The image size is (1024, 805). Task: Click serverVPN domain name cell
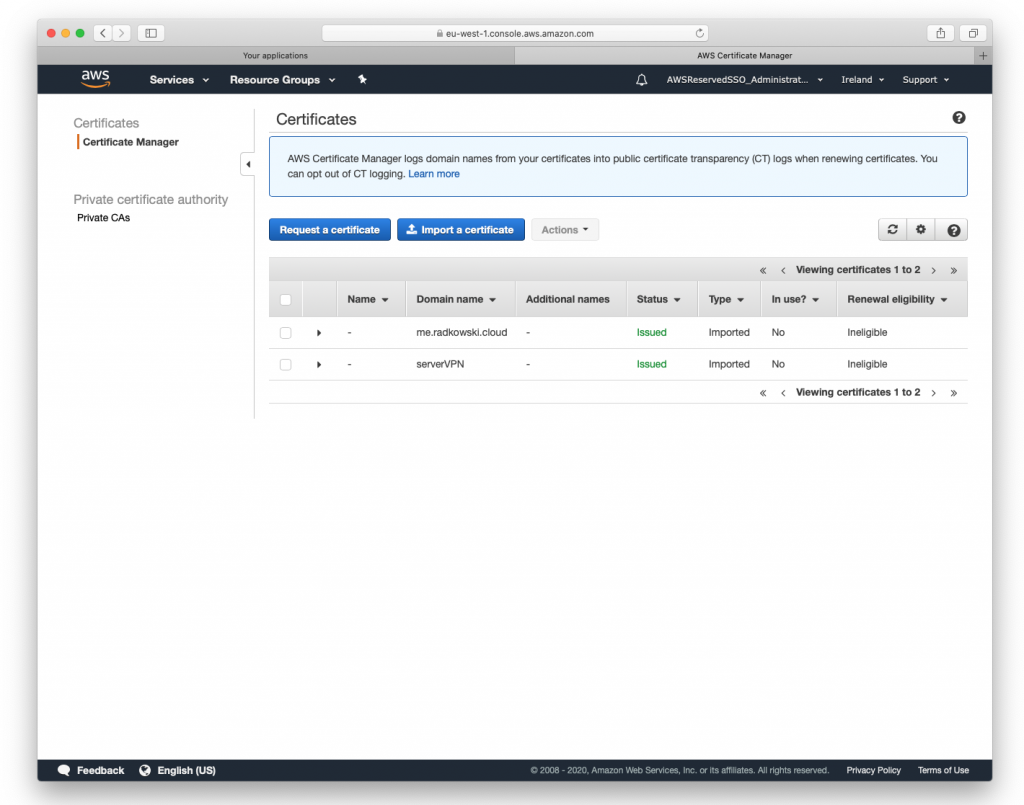[440, 364]
